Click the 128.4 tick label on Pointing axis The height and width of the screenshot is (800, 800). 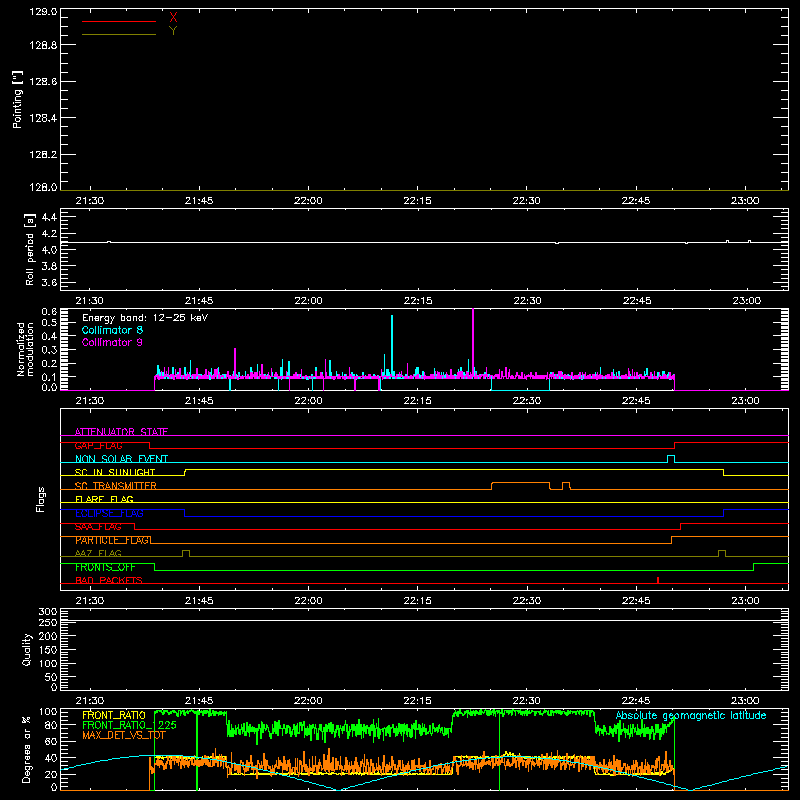(43, 118)
